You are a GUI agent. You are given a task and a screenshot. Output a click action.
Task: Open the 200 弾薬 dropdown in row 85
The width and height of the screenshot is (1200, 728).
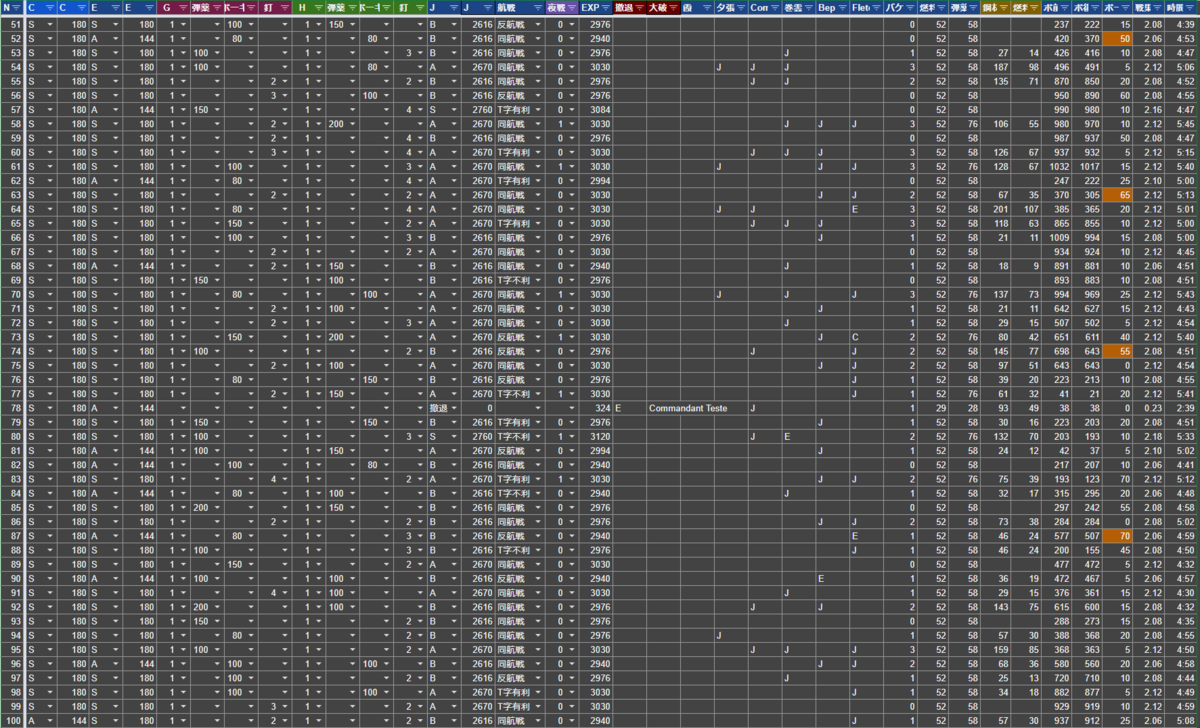click(215, 507)
